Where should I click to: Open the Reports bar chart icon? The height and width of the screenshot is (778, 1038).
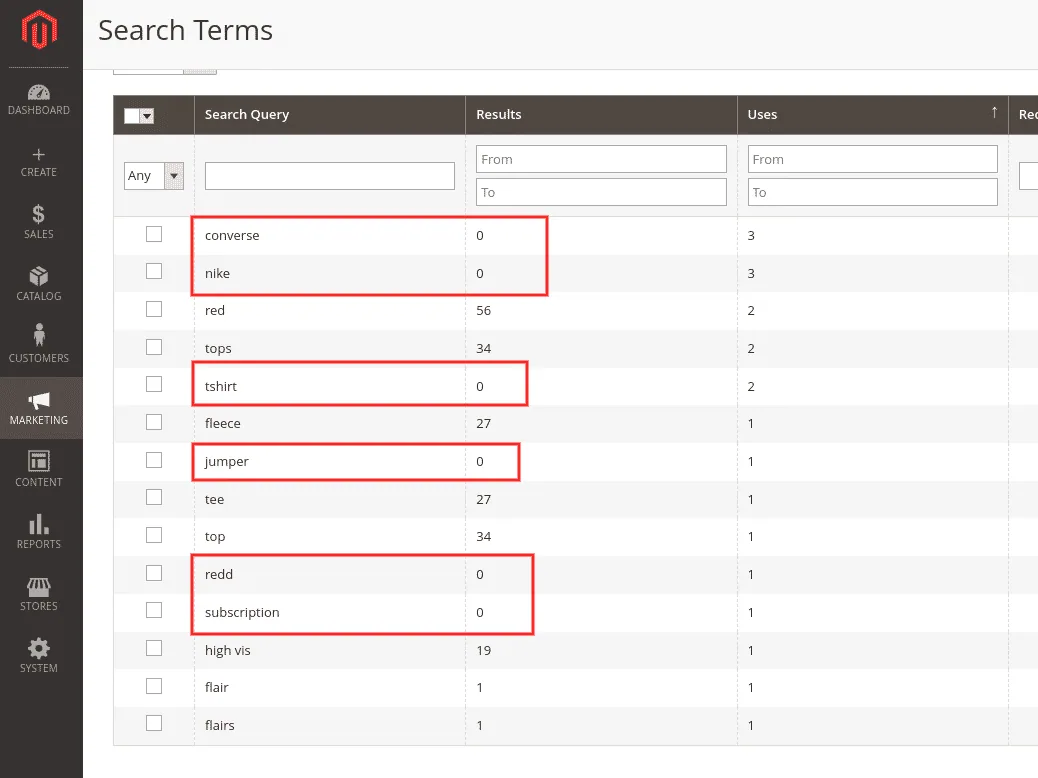coord(38,524)
